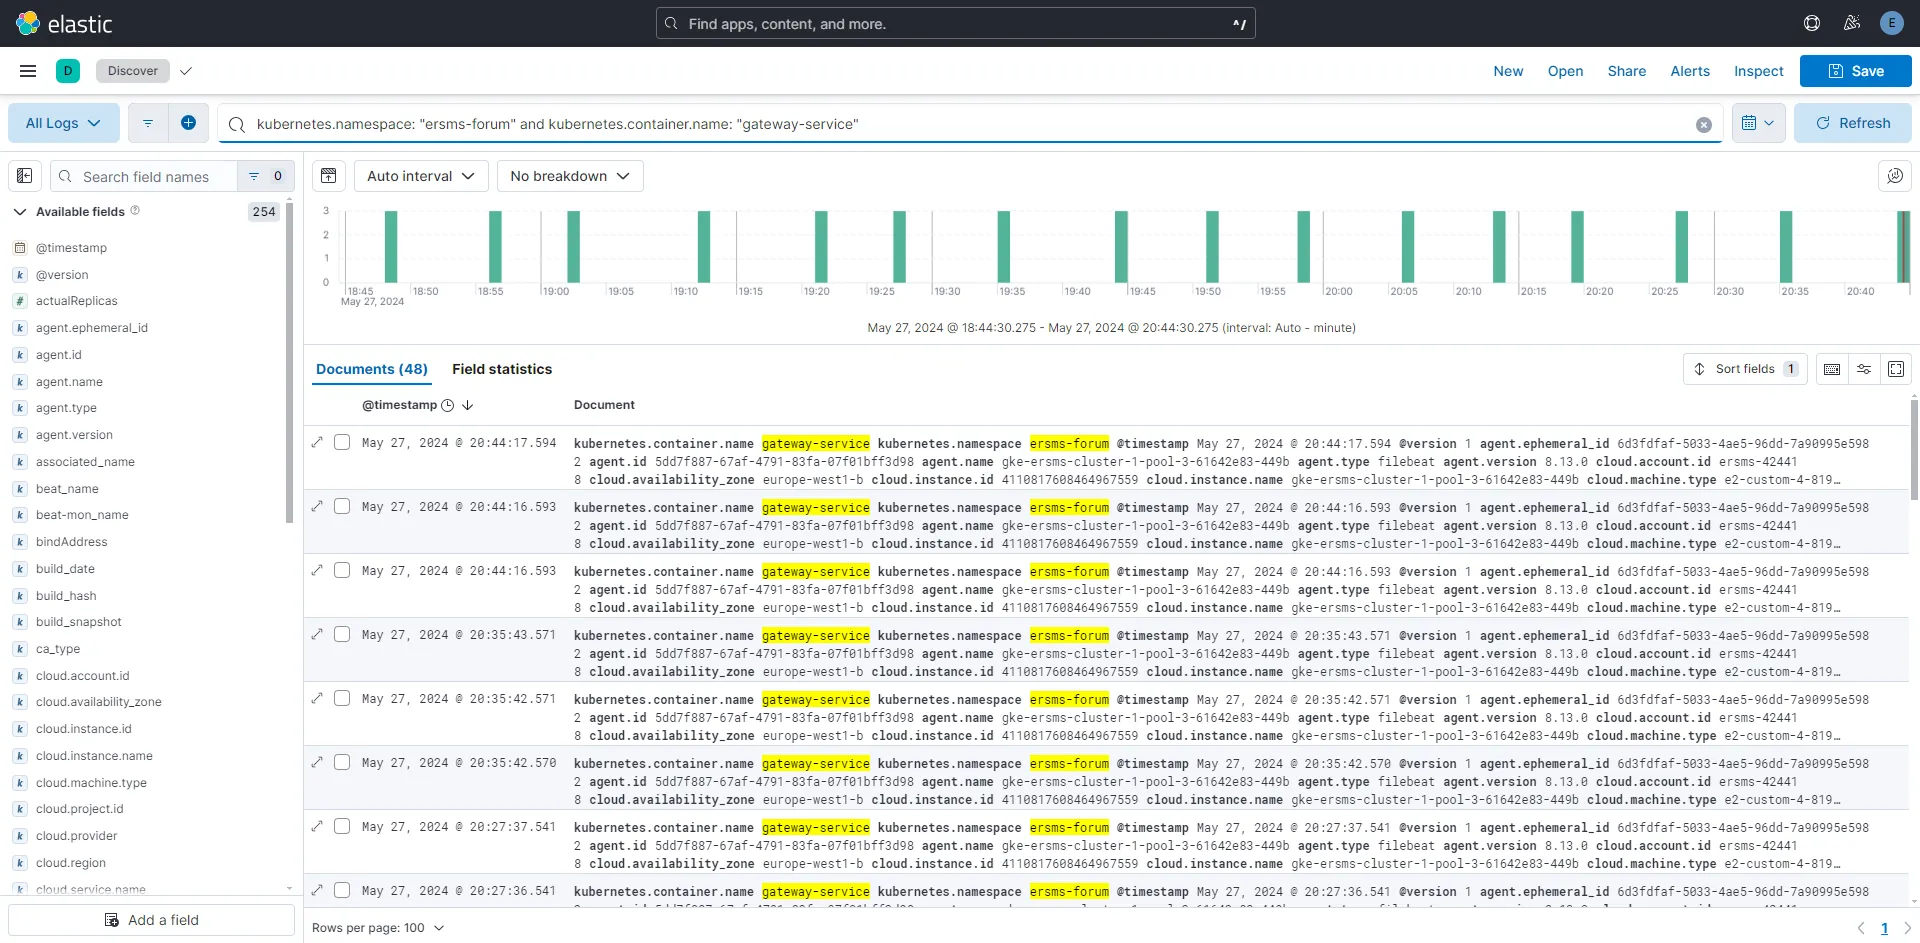Viewport: 1920px width, 943px height.
Task: Toggle selection of the last visible document row
Action: tap(342, 890)
